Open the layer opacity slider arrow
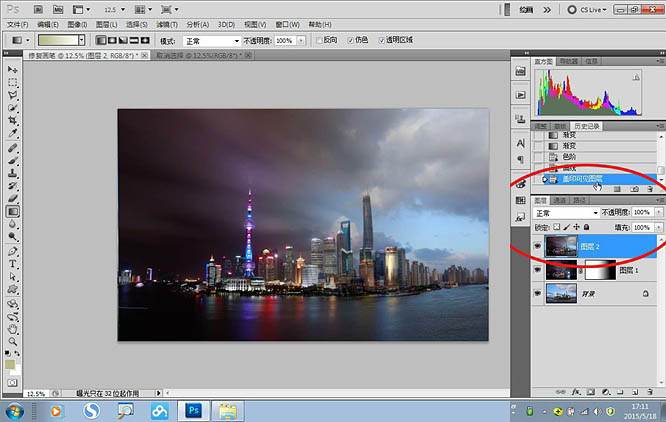 pyautogui.click(x=659, y=212)
